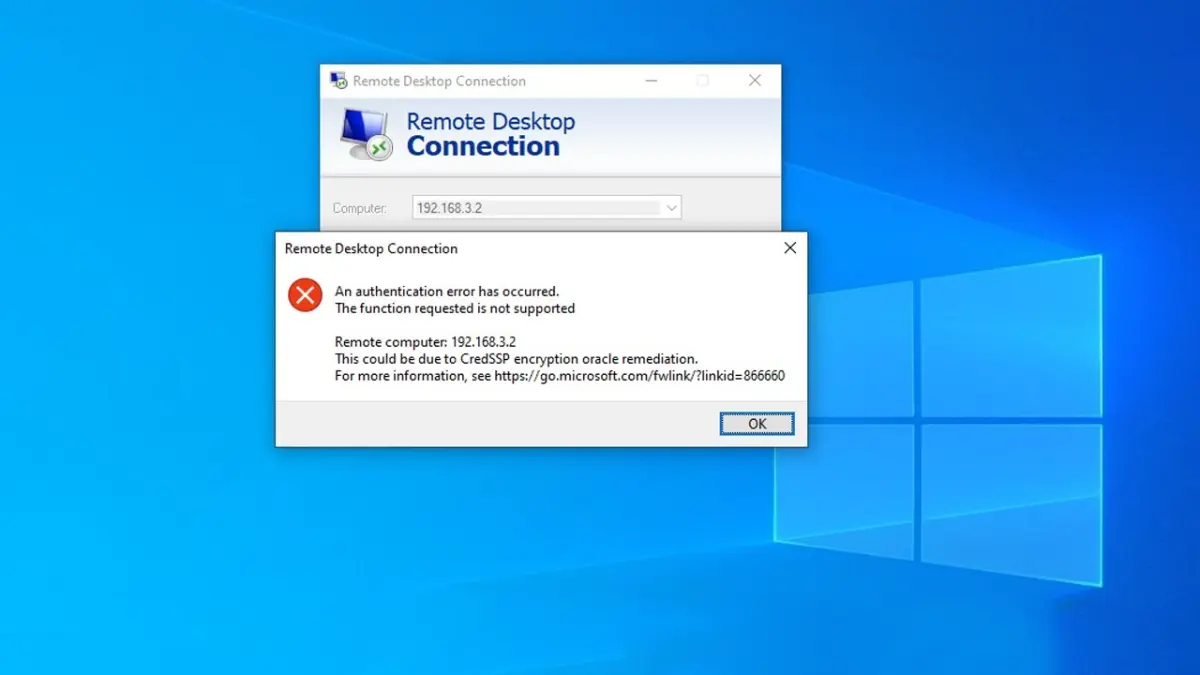Click the Computer field showing 192.168.3.2
This screenshot has width=1200, height=675.
pyautogui.click(x=537, y=208)
